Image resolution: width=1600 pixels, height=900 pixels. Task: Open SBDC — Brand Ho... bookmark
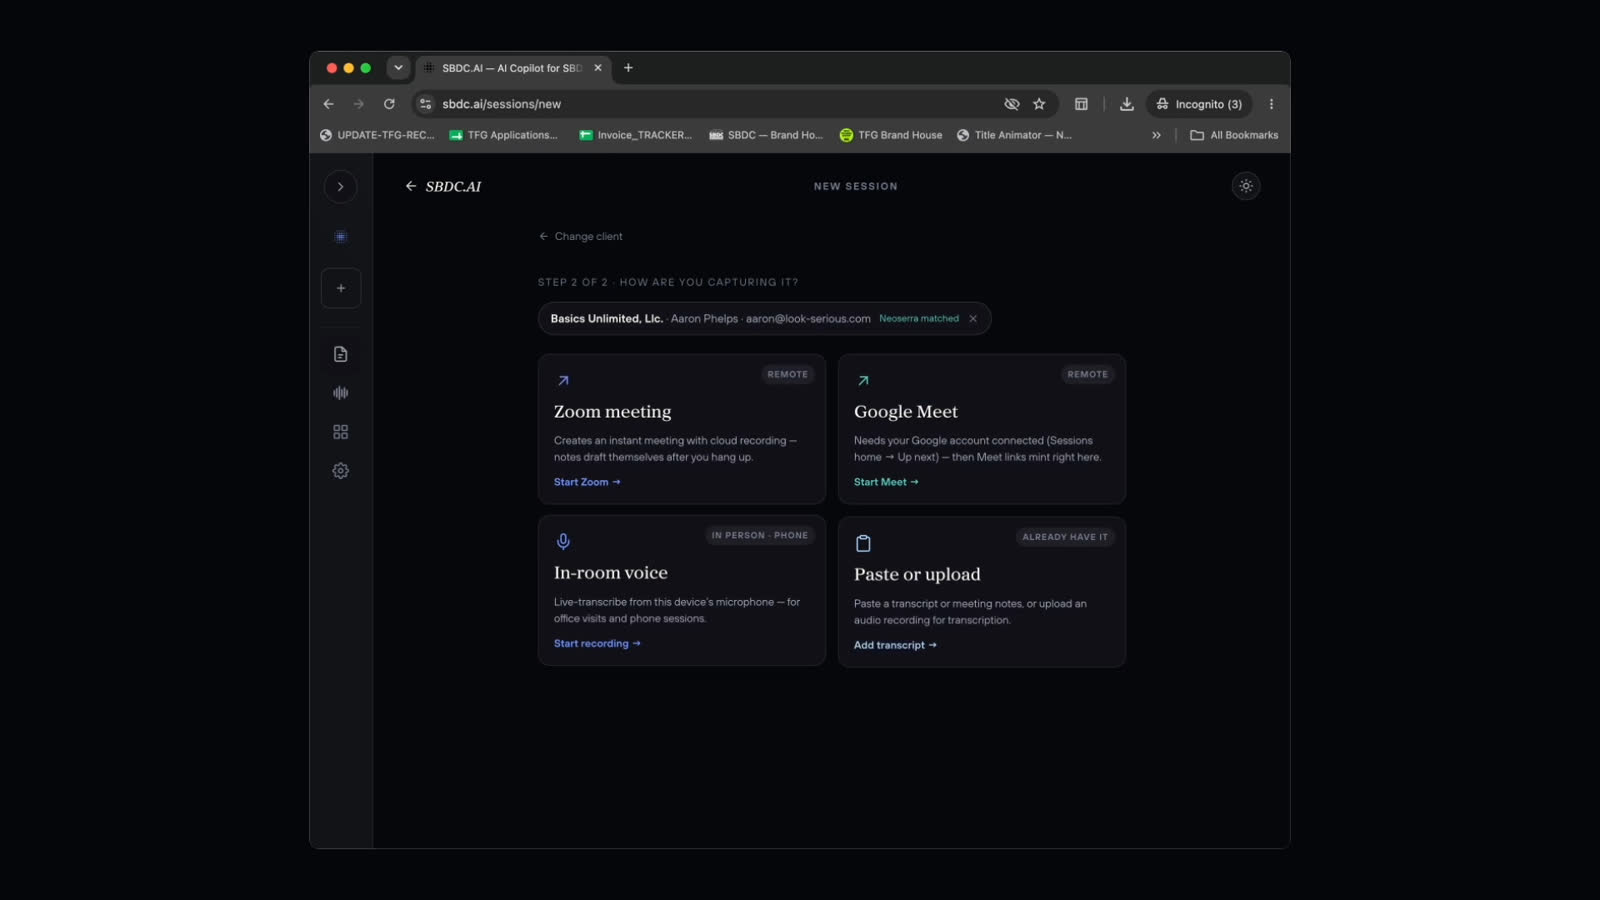coord(766,135)
